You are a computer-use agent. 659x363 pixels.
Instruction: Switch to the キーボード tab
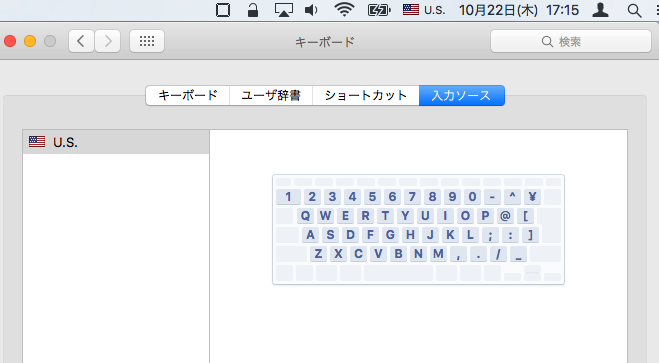pos(187,95)
